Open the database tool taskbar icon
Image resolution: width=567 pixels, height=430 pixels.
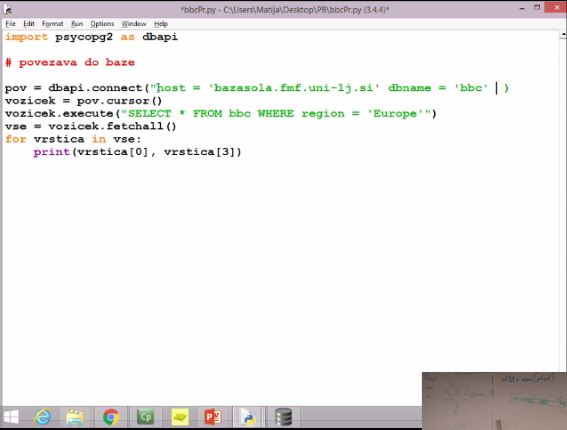pyautogui.click(x=283, y=417)
